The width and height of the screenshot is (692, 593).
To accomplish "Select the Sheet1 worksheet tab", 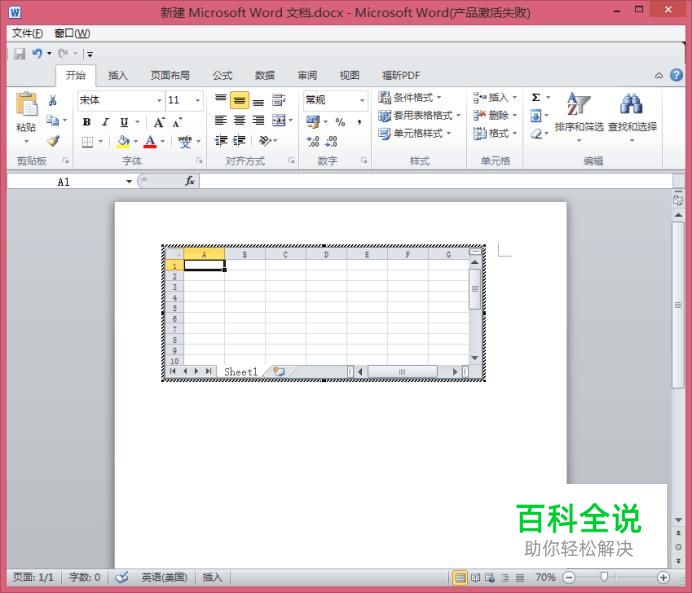I will pyautogui.click(x=241, y=372).
